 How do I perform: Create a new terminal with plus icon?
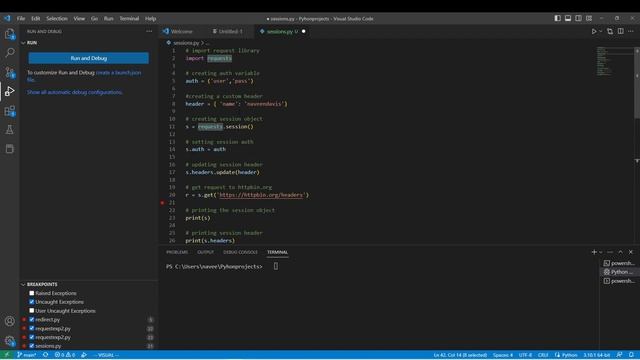coord(594,252)
